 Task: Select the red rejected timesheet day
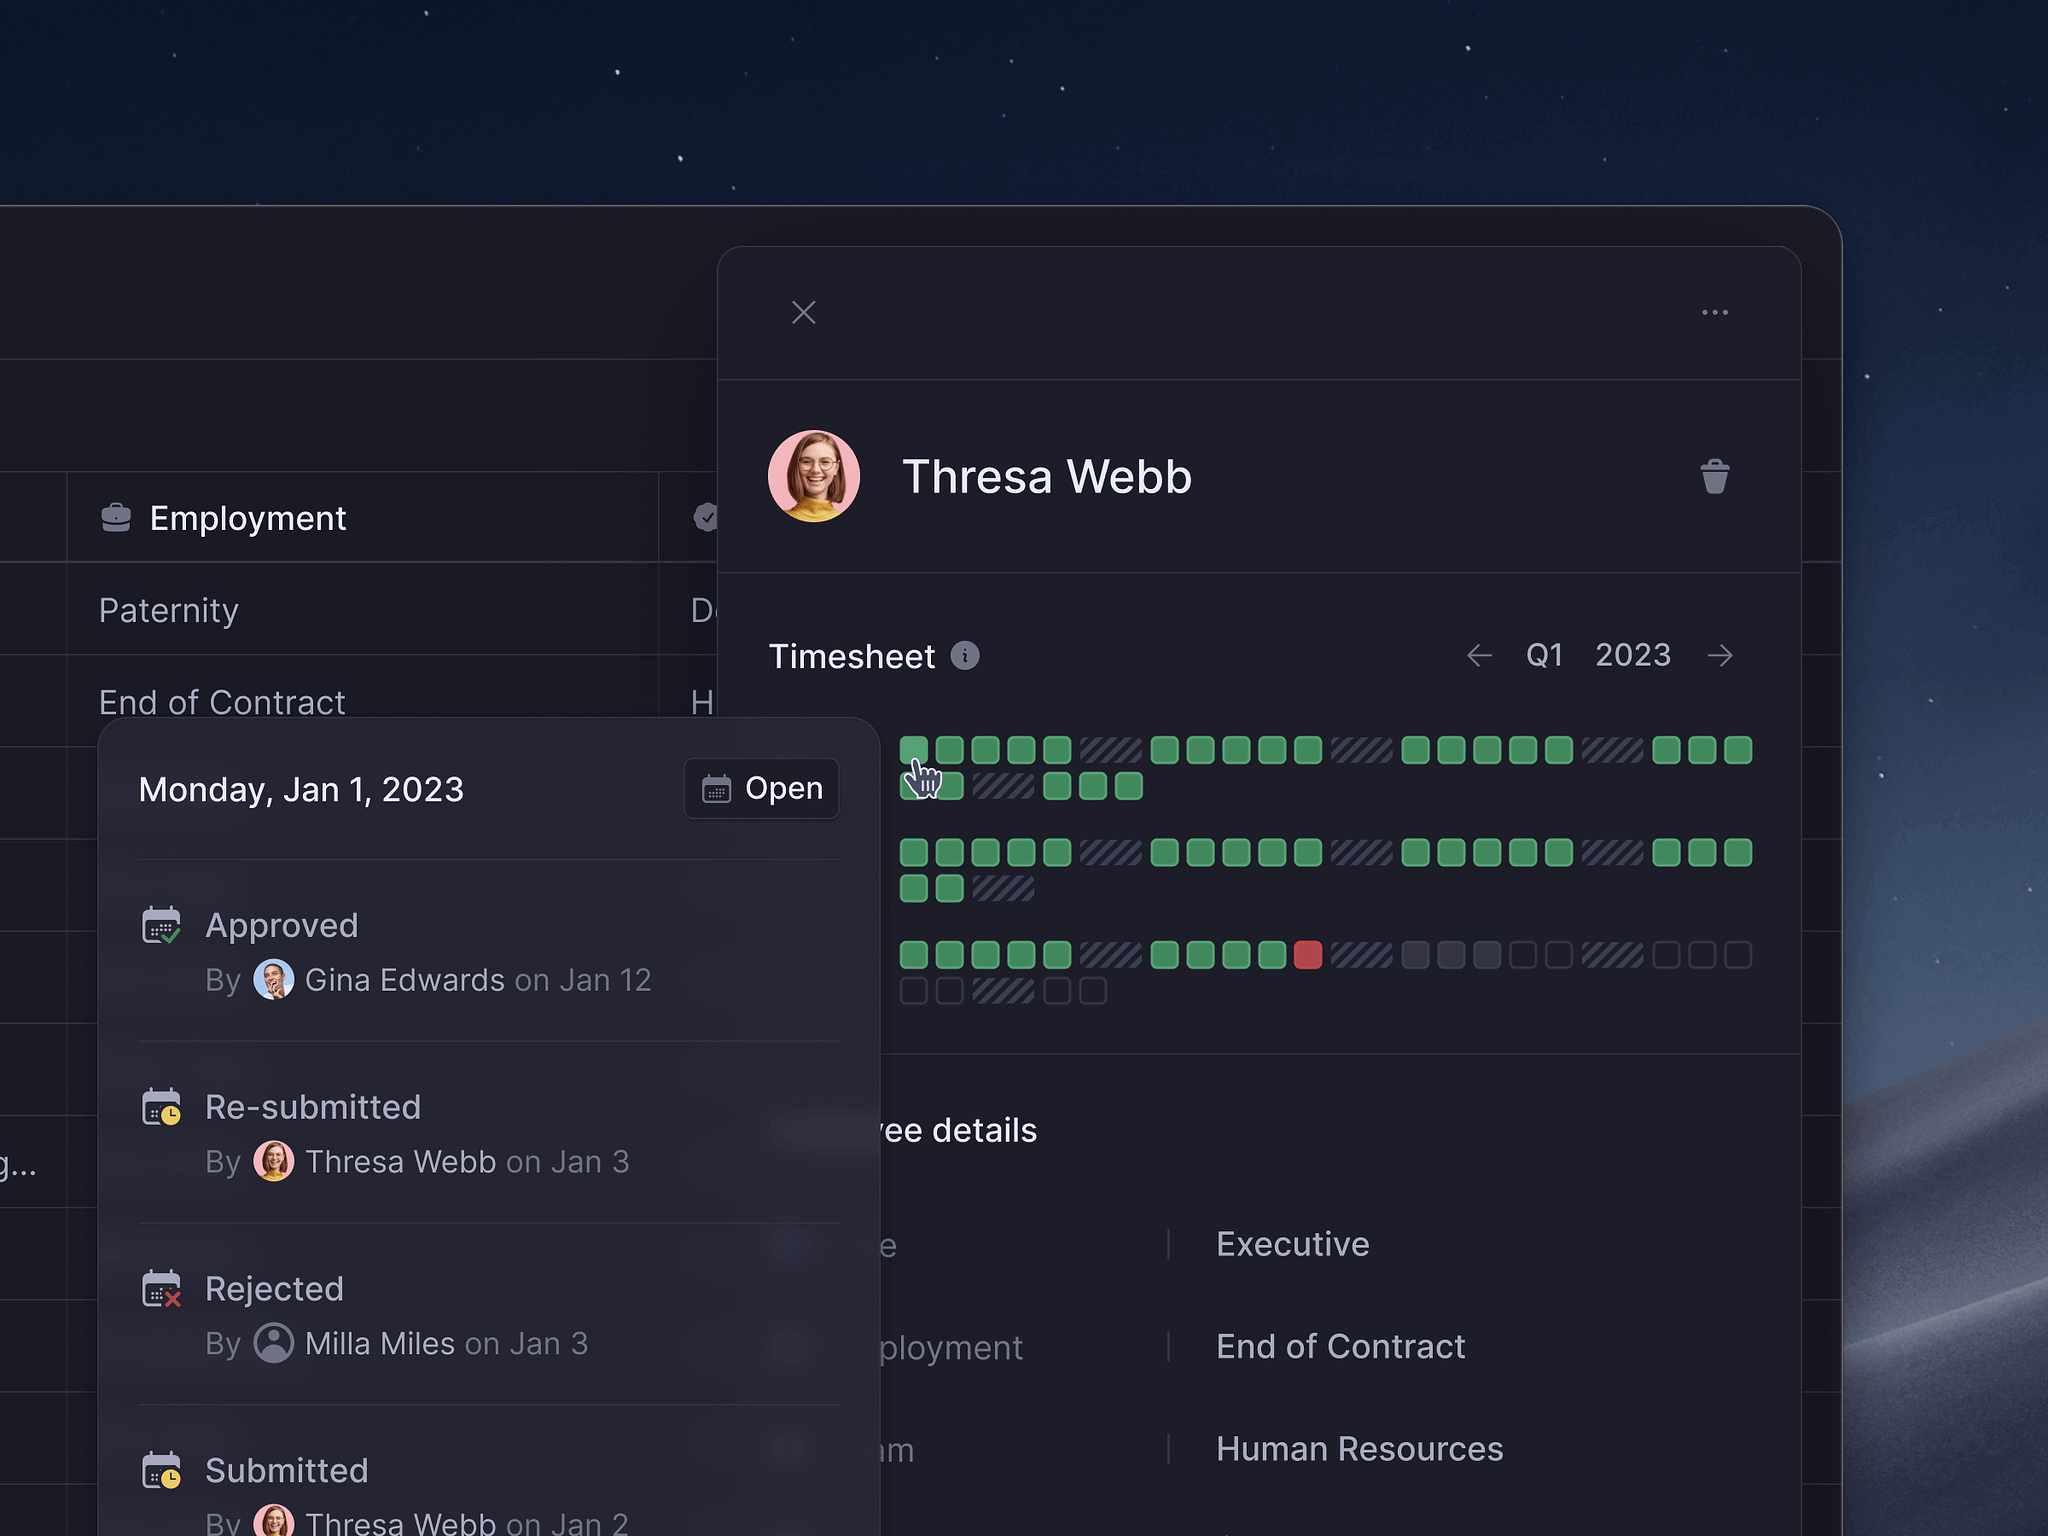click(1307, 956)
